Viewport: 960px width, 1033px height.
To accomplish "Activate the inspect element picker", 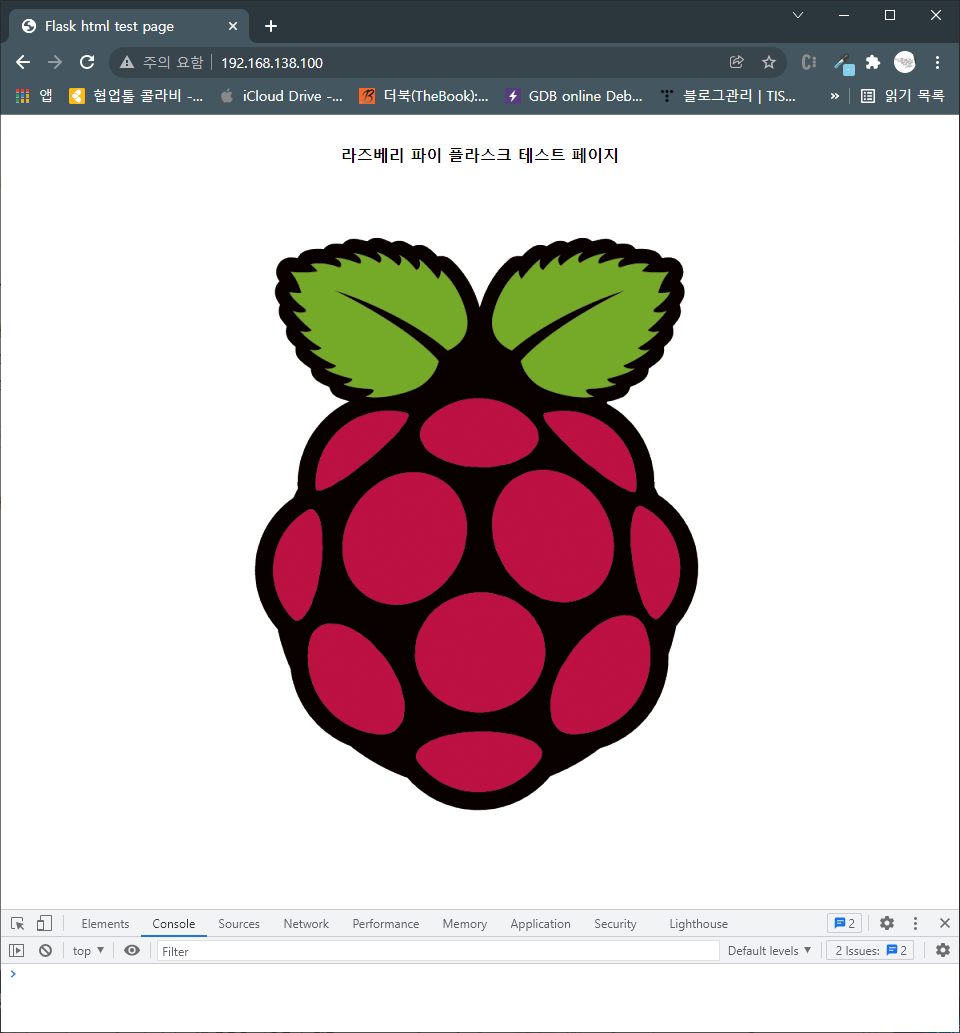I will [x=18, y=924].
